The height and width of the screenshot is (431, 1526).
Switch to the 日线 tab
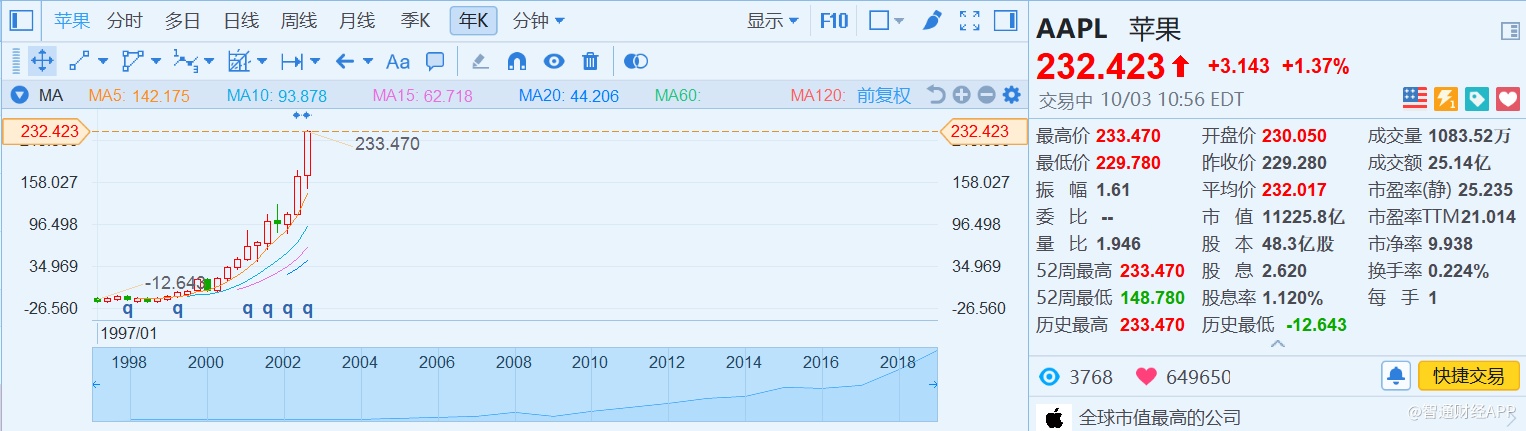[241, 20]
